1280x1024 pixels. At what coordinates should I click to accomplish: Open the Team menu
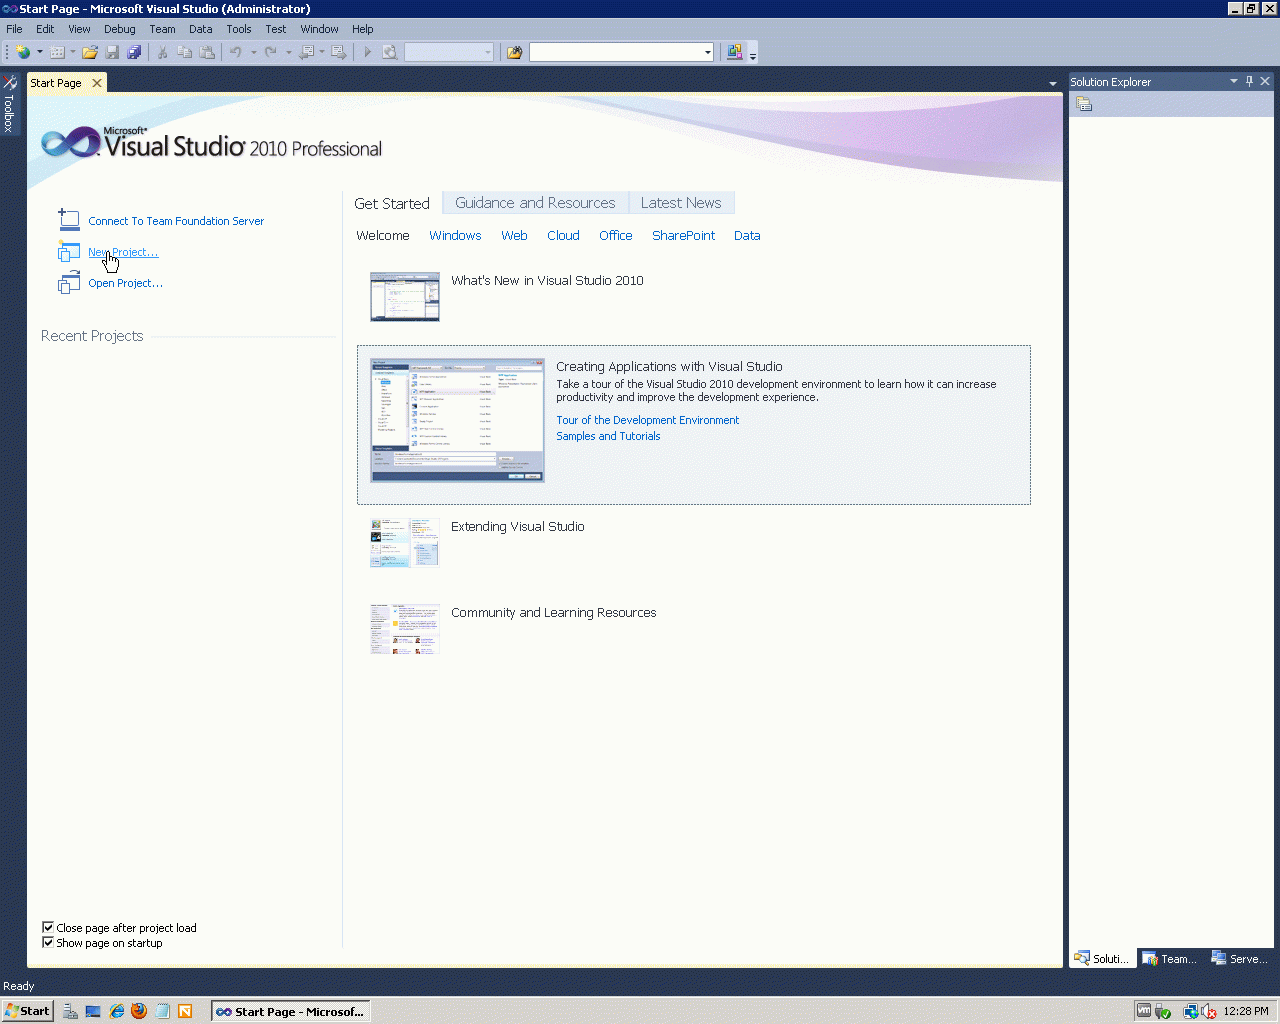[162, 29]
